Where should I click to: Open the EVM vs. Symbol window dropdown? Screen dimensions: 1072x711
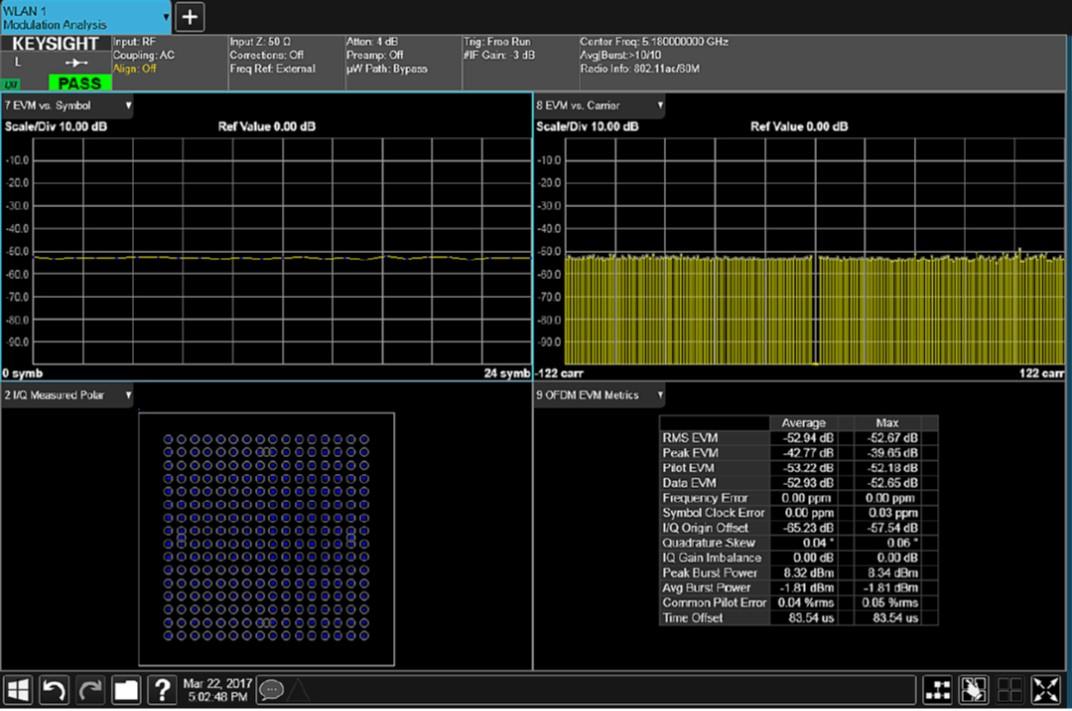[128, 105]
